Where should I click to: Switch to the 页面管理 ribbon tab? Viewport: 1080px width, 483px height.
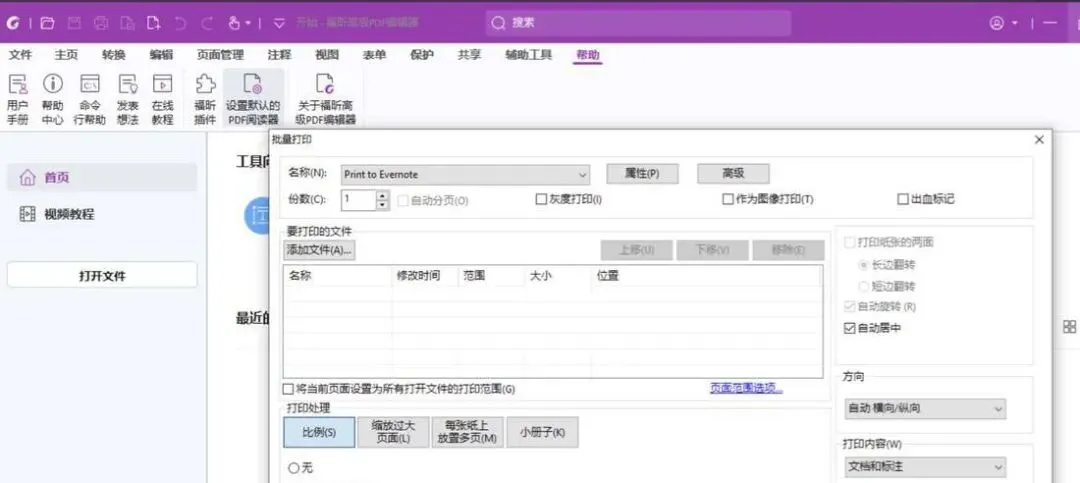coord(220,55)
